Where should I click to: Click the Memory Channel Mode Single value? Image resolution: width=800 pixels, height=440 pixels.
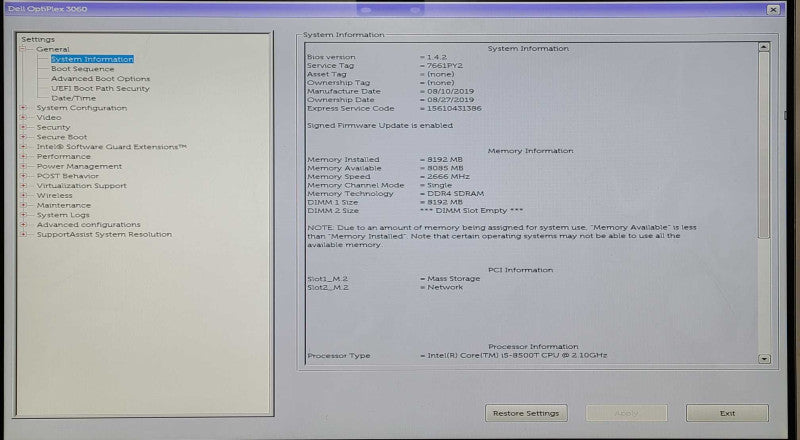coord(439,185)
